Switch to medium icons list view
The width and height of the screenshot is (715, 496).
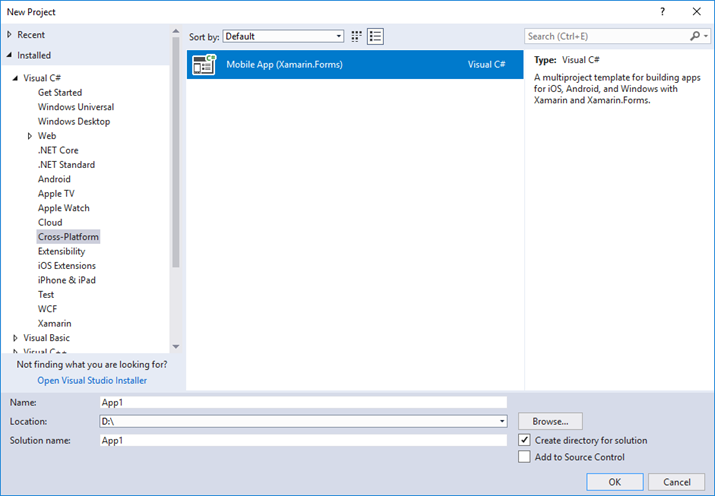(x=376, y=36)
